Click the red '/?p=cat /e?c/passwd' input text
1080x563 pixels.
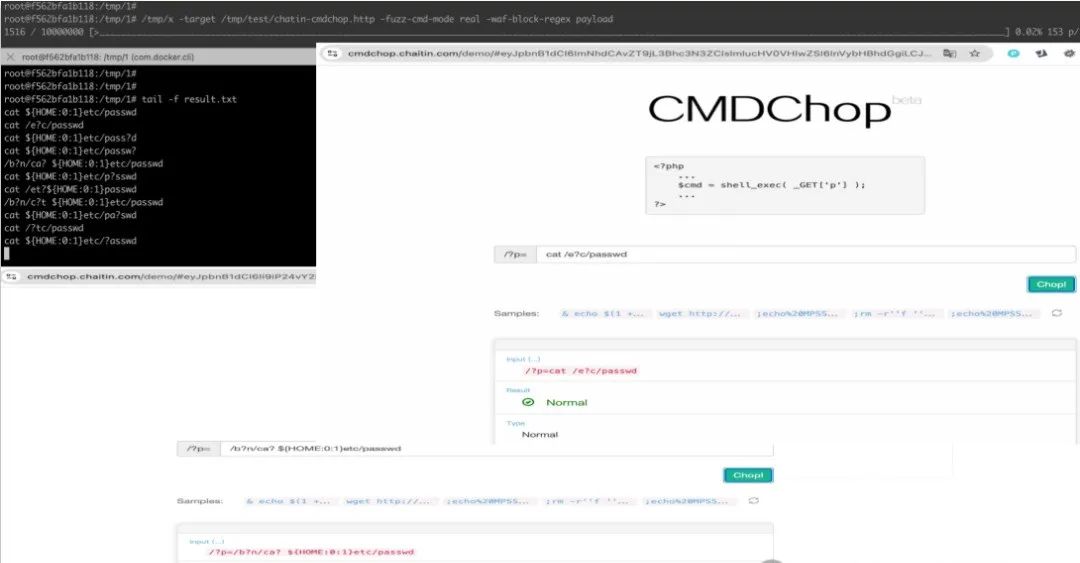pyautogui.click(x=581, y=371)
